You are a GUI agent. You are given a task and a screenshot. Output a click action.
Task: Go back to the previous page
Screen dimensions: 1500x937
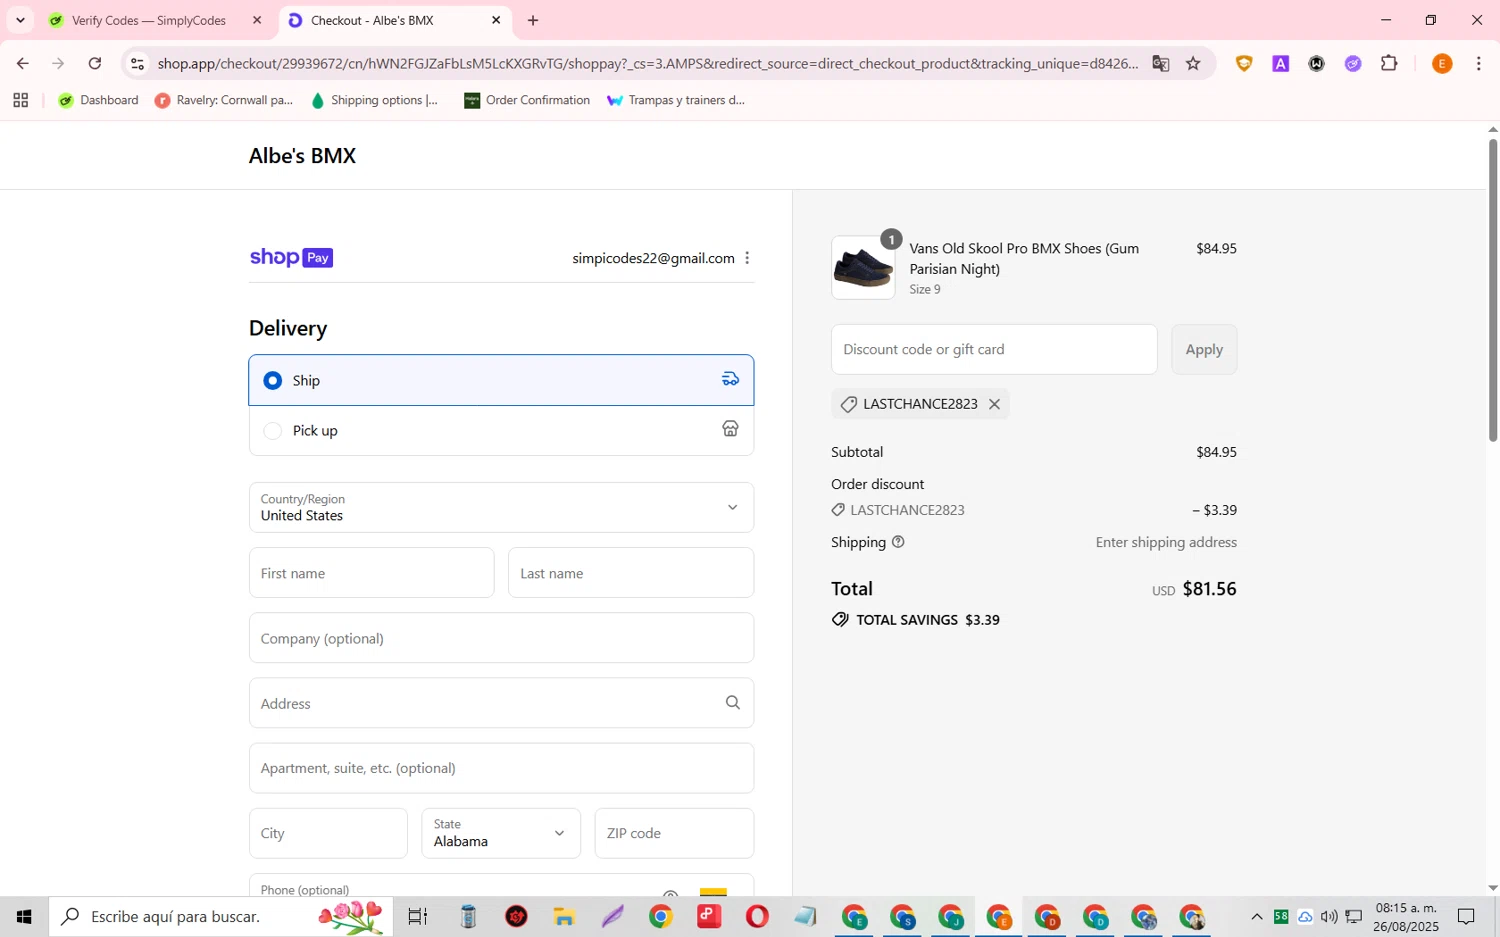[x=22, y=64]
